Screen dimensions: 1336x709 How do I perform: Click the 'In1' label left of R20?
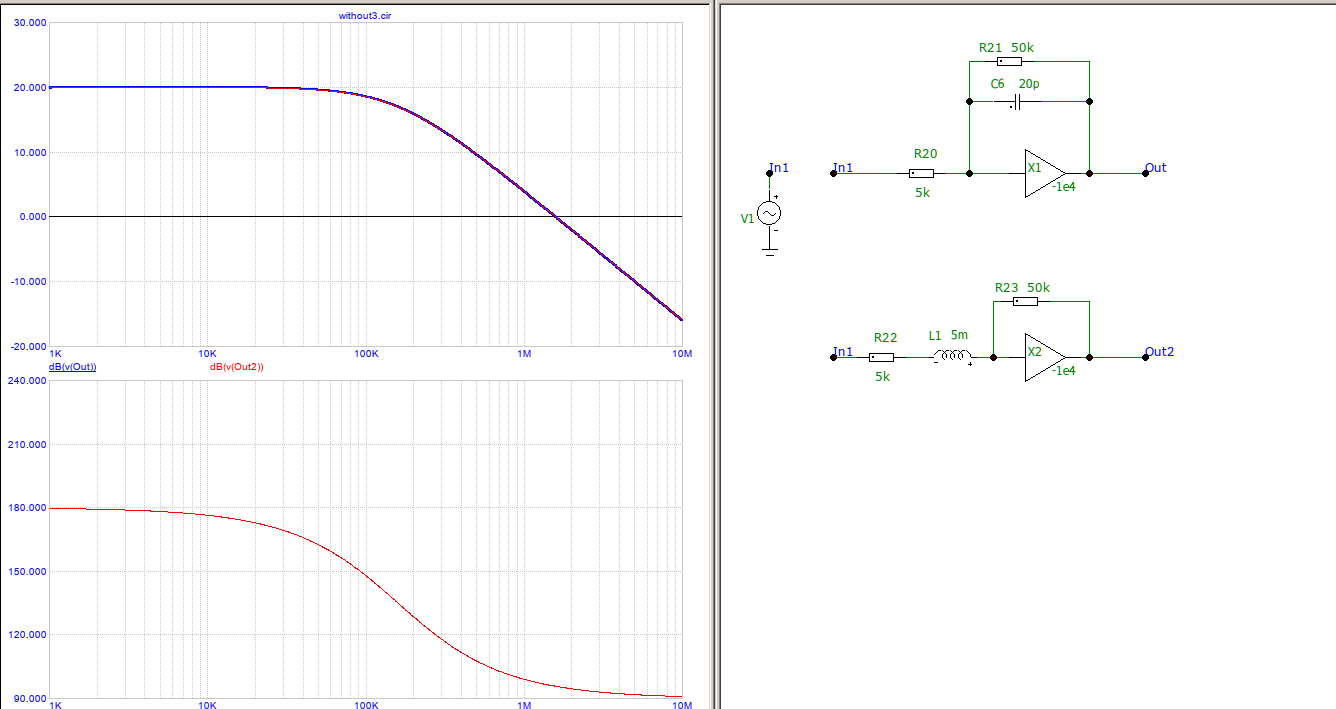click(843, 167)
